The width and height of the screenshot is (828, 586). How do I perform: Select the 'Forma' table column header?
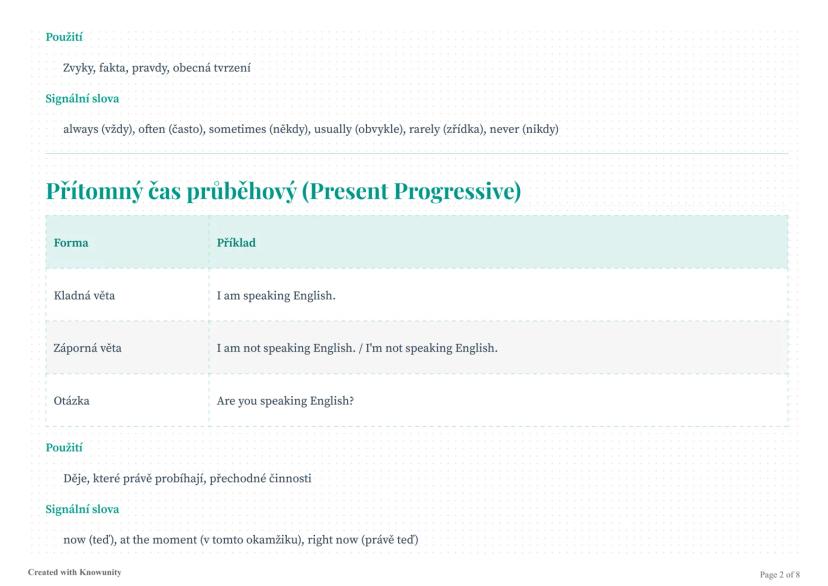tap(71, 242)
